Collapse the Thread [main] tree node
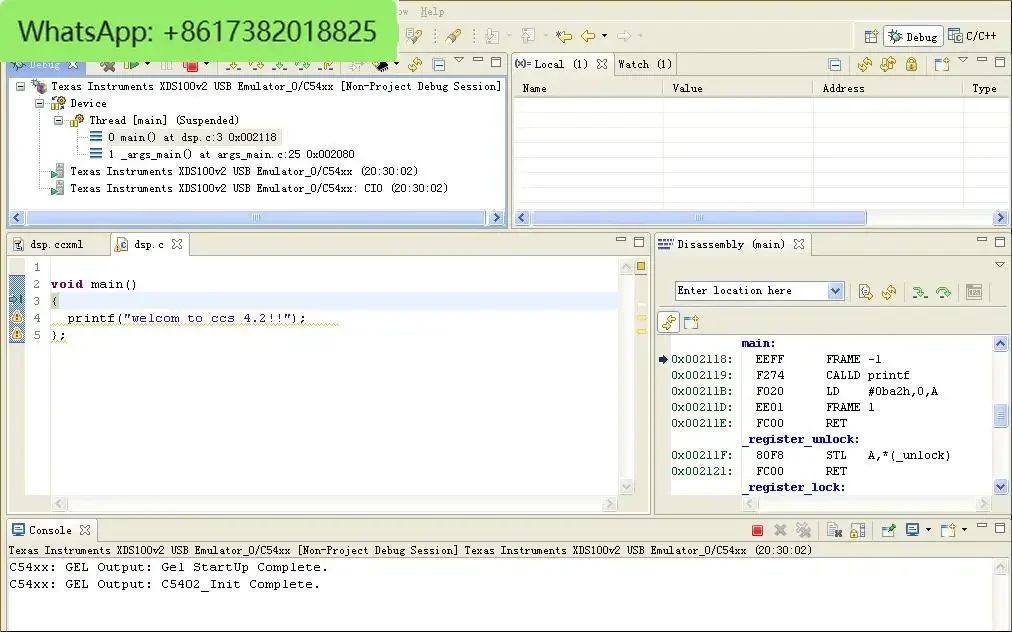Viewport: 1012px width, 632px height. tap(58, 120)
